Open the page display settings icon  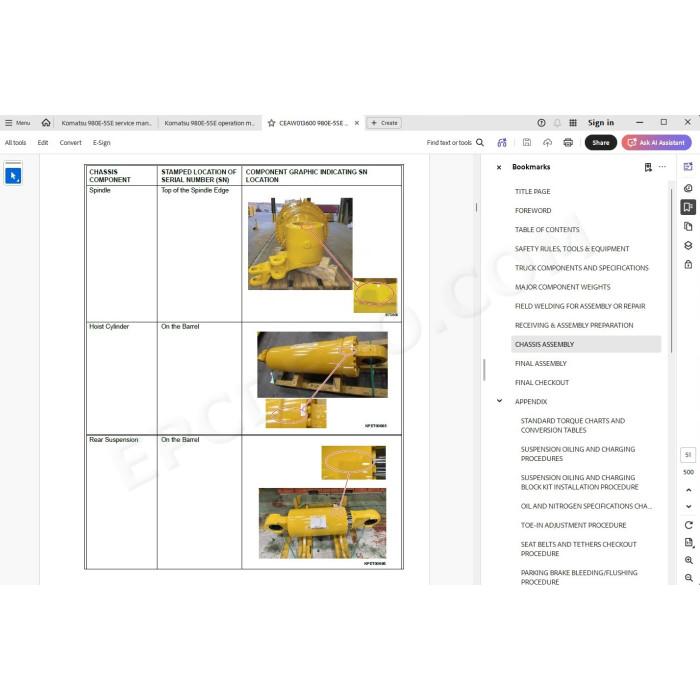(688, 542)
